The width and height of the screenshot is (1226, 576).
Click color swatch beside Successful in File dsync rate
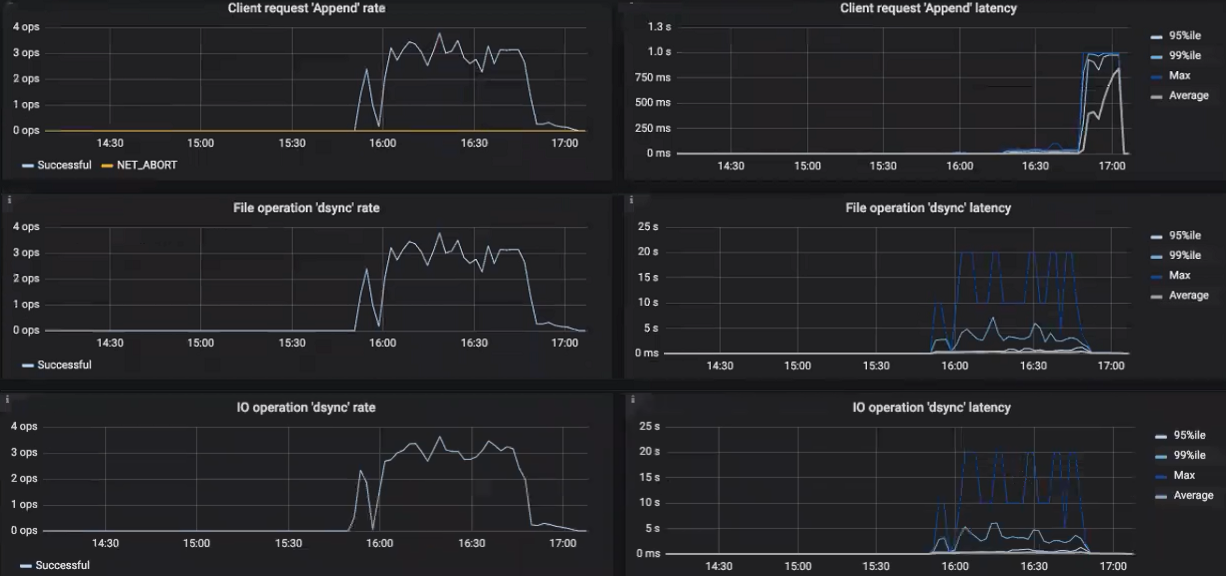pyautogui.click(x=27, y=366)
